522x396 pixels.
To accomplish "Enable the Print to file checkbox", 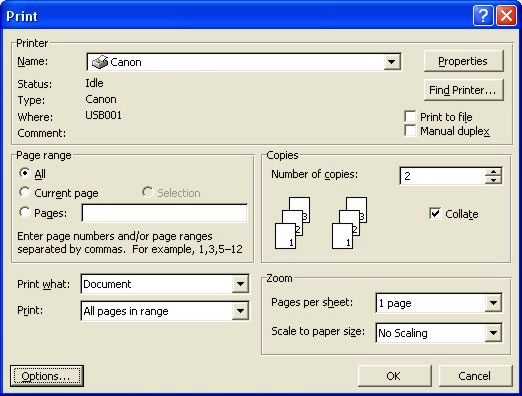I will (410, 117).
